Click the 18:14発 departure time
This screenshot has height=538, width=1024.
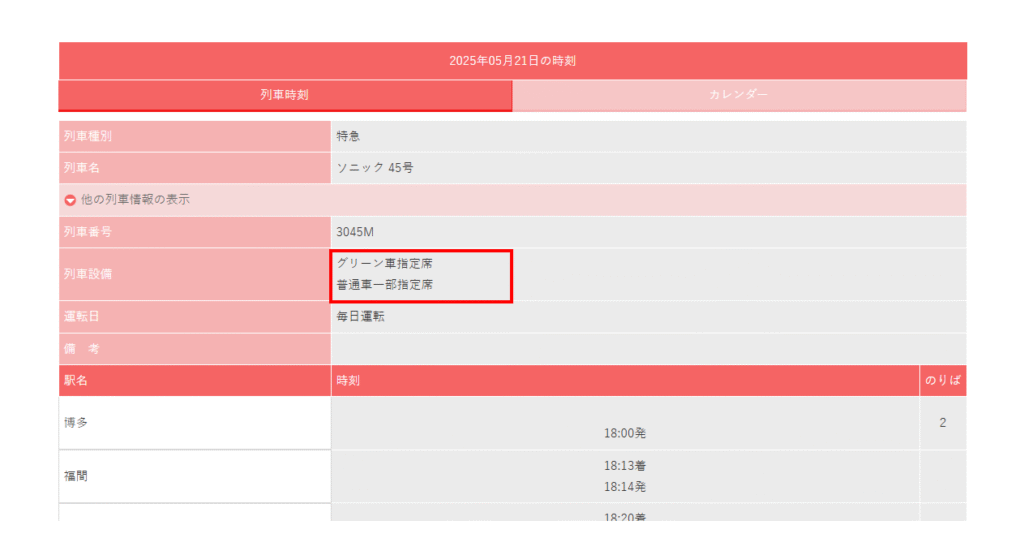624,487
